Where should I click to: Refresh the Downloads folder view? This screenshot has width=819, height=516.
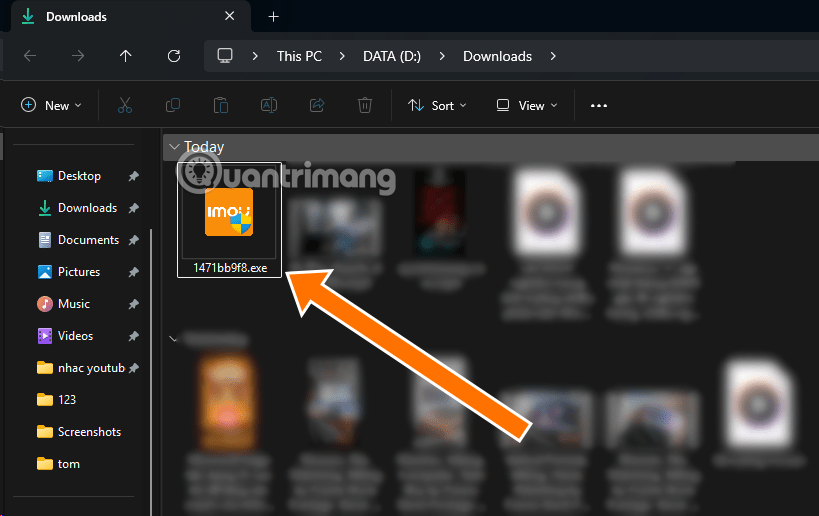click(174, 55)
